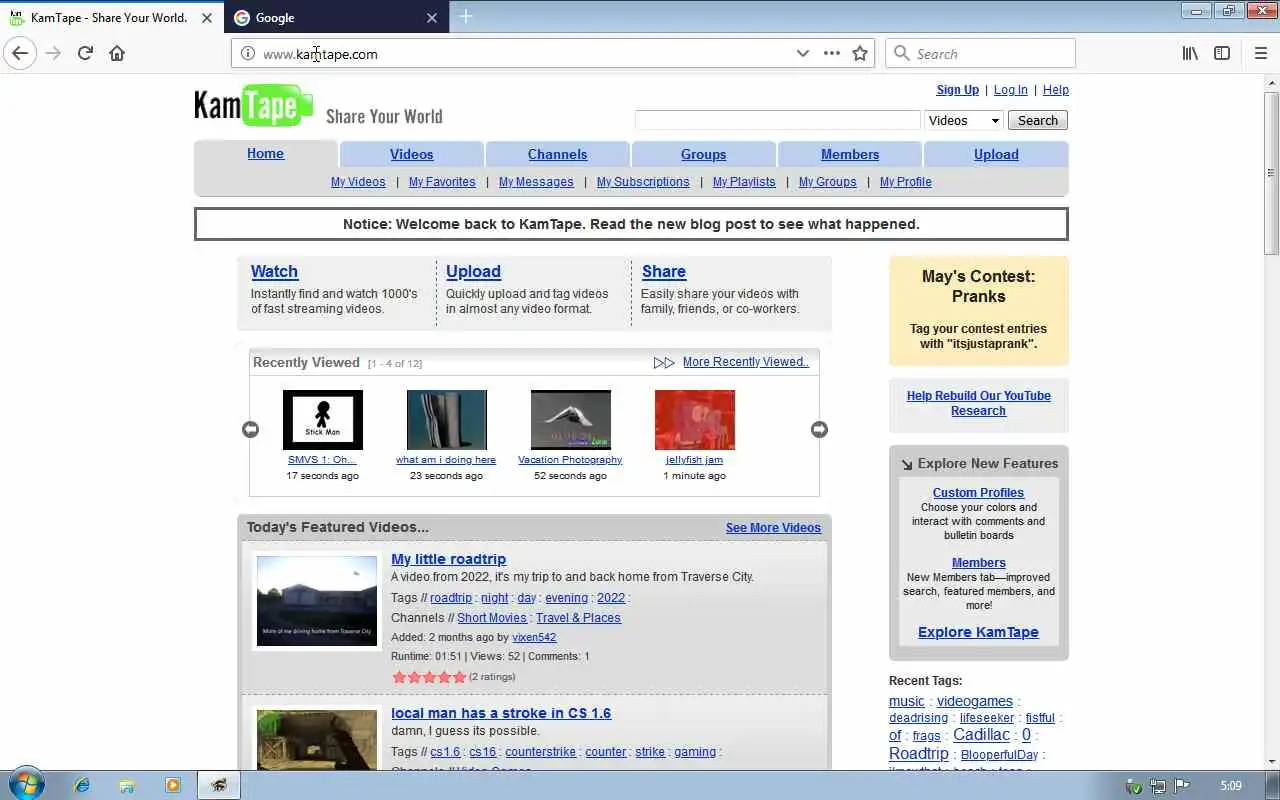
Task: Open the My little roadtrip thumbnail
Action: coord(317,600)
